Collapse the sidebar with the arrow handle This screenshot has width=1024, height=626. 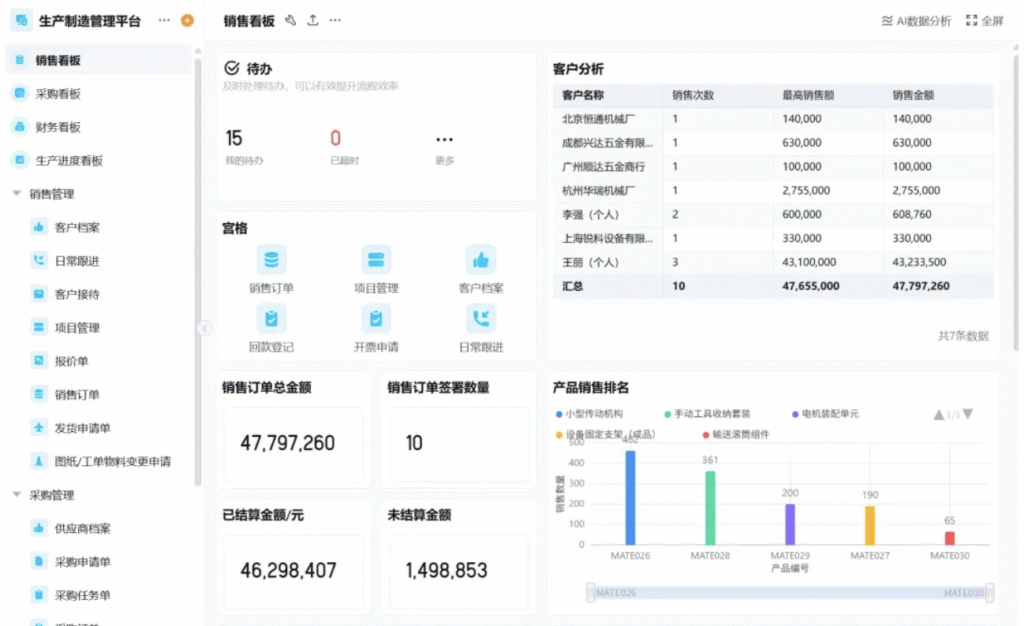pos(204,328)
